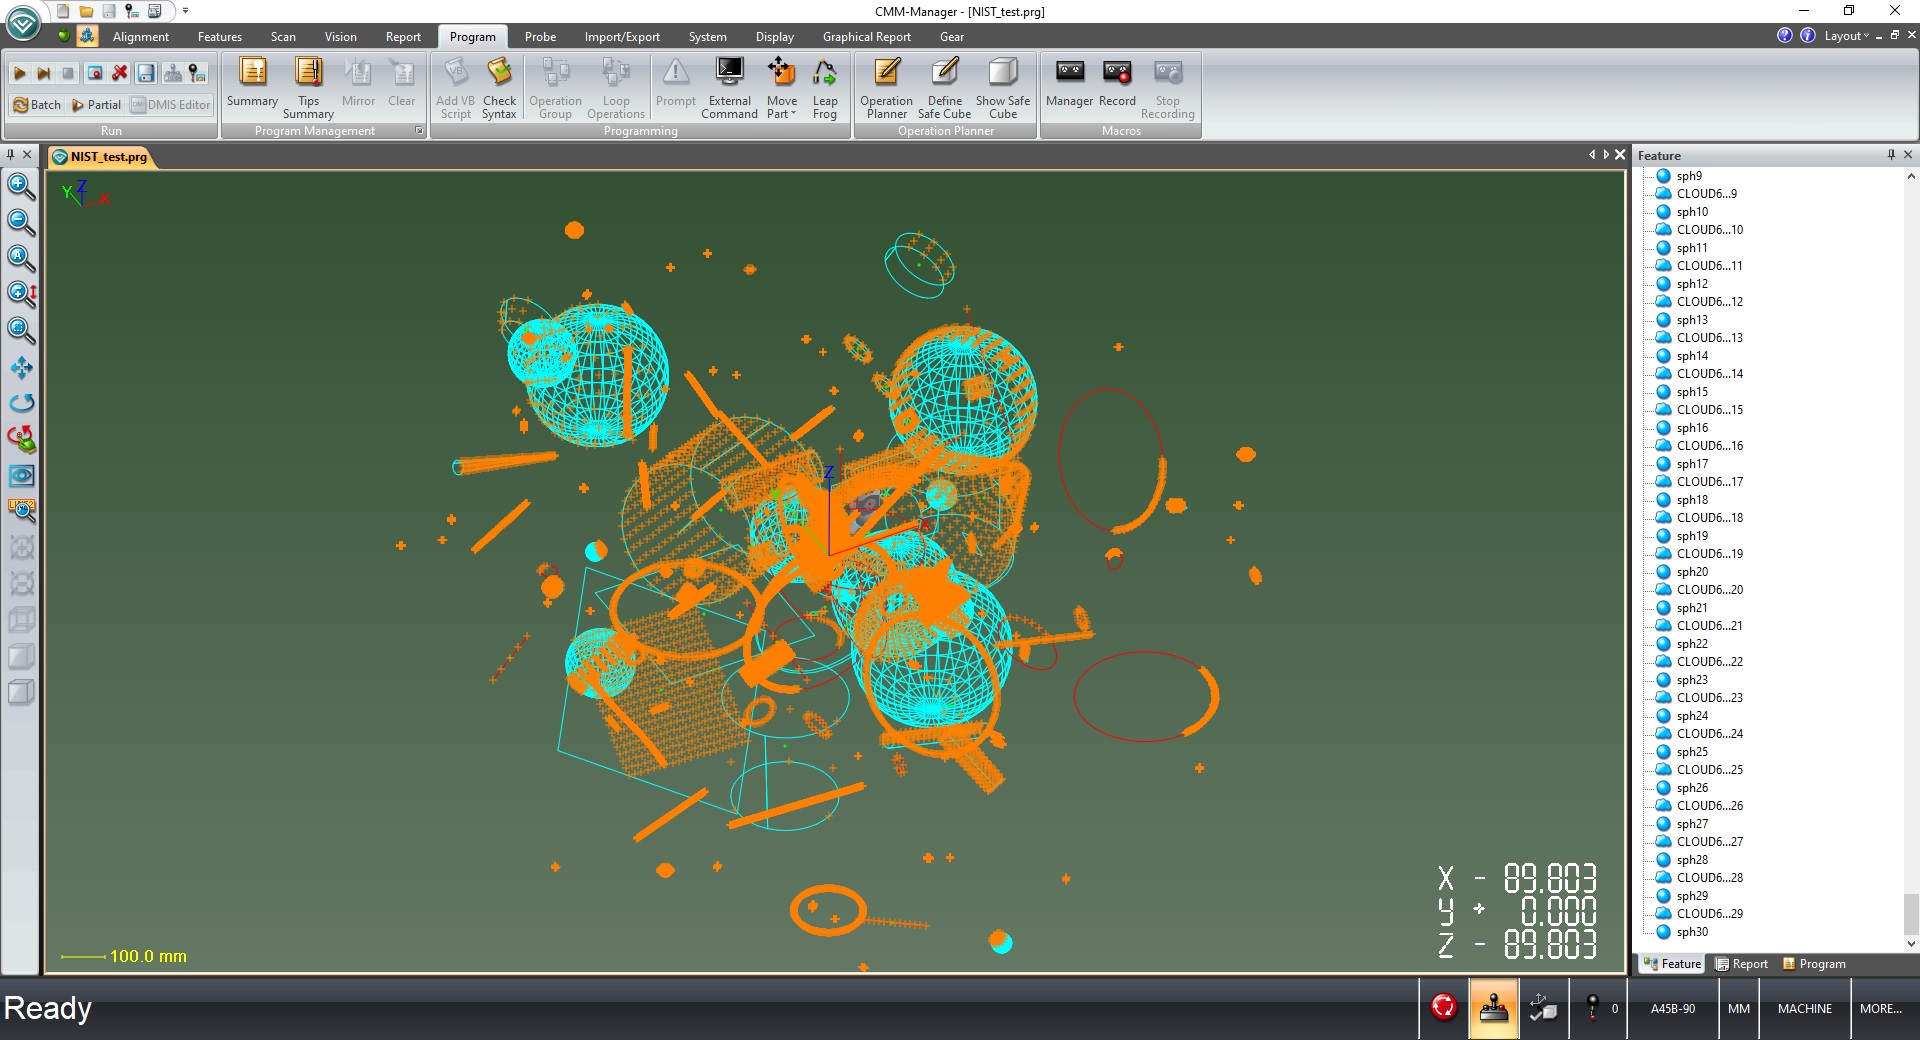Click the Zoom Out magnifier tool
This screenshot has height=1040, width=1920.
pos(21,222)
